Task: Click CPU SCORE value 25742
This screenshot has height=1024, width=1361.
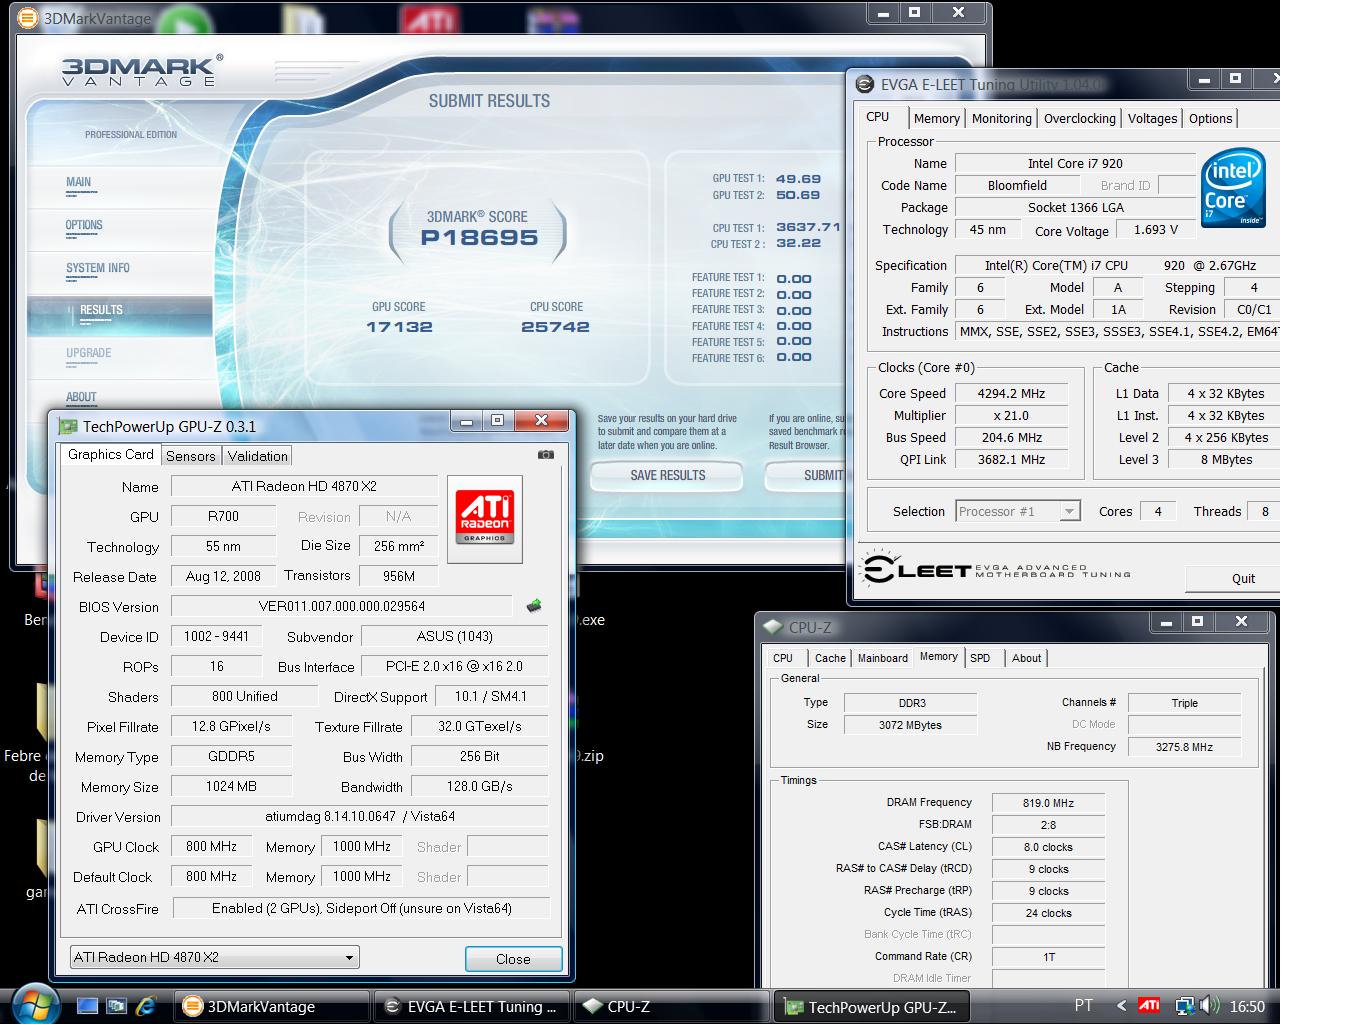Action: (x=555, y=327)
